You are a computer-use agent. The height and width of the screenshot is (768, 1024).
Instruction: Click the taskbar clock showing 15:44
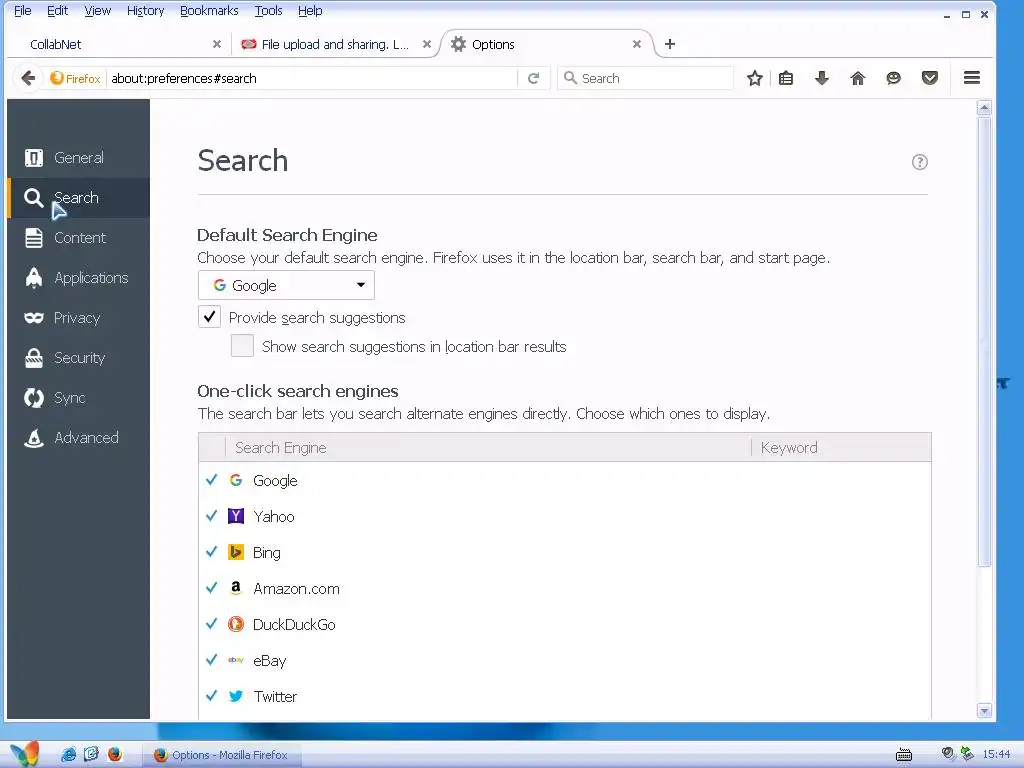(997, 754)
